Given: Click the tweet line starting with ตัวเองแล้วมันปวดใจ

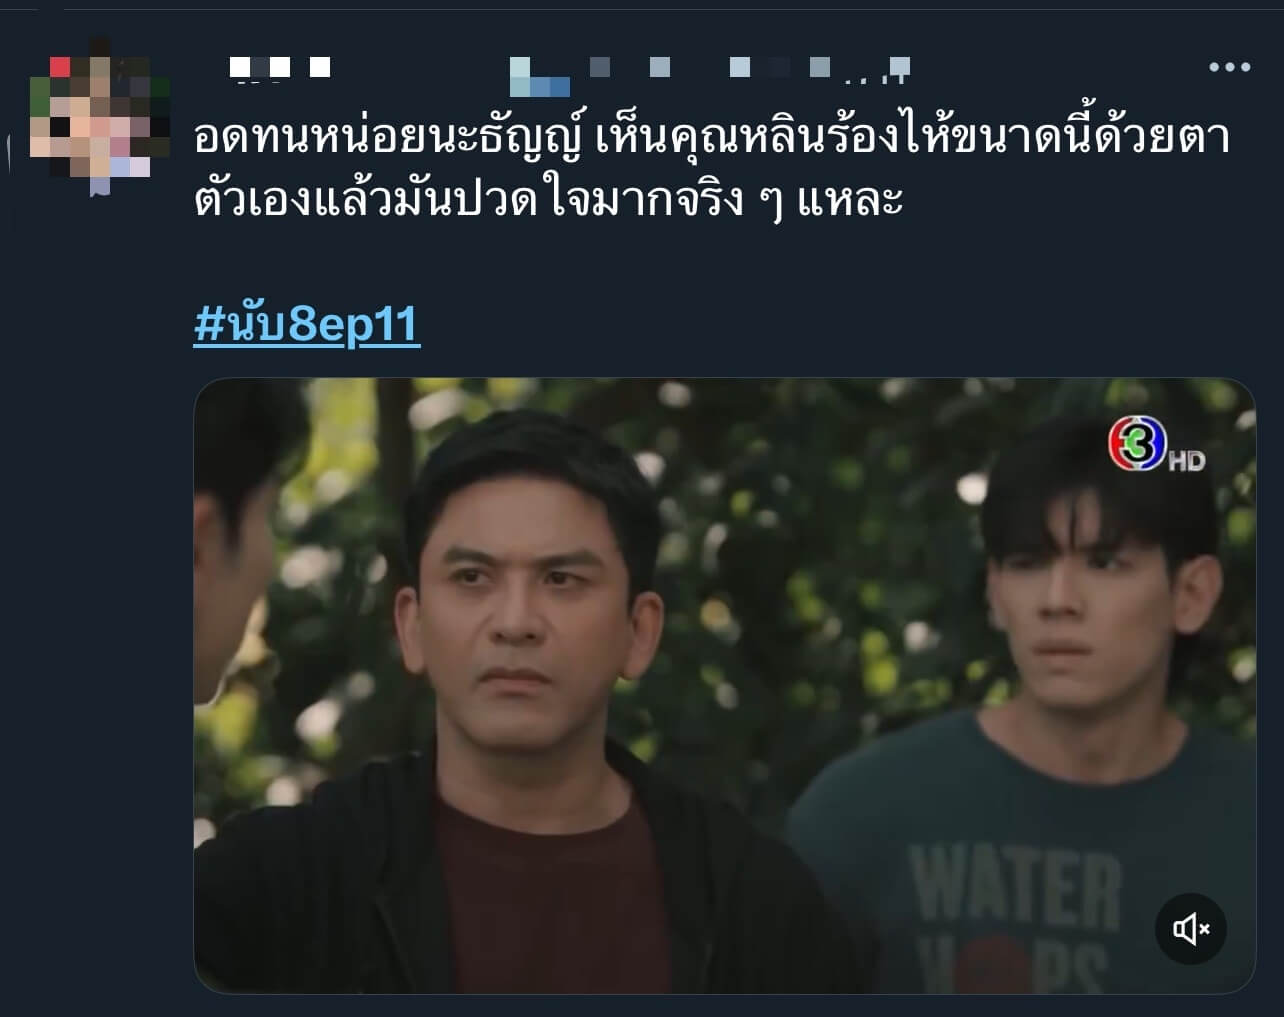Looking at the screenshot, I should [548, 199].
